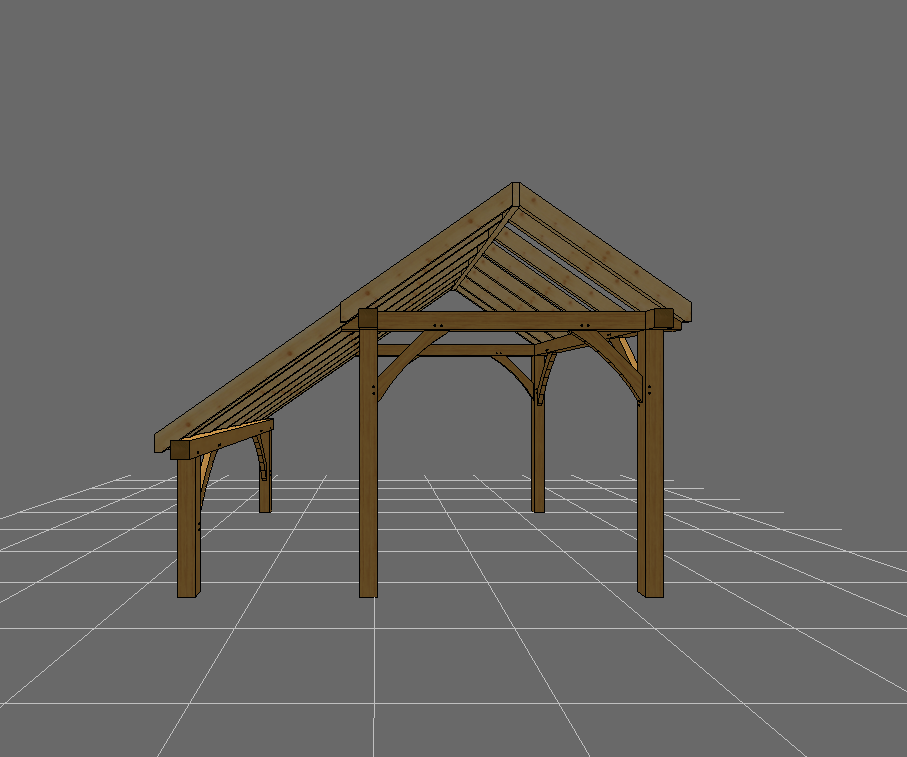Pick the brace under the lean-to front post
The image size is (907, 757).
[x=207, y=472]
